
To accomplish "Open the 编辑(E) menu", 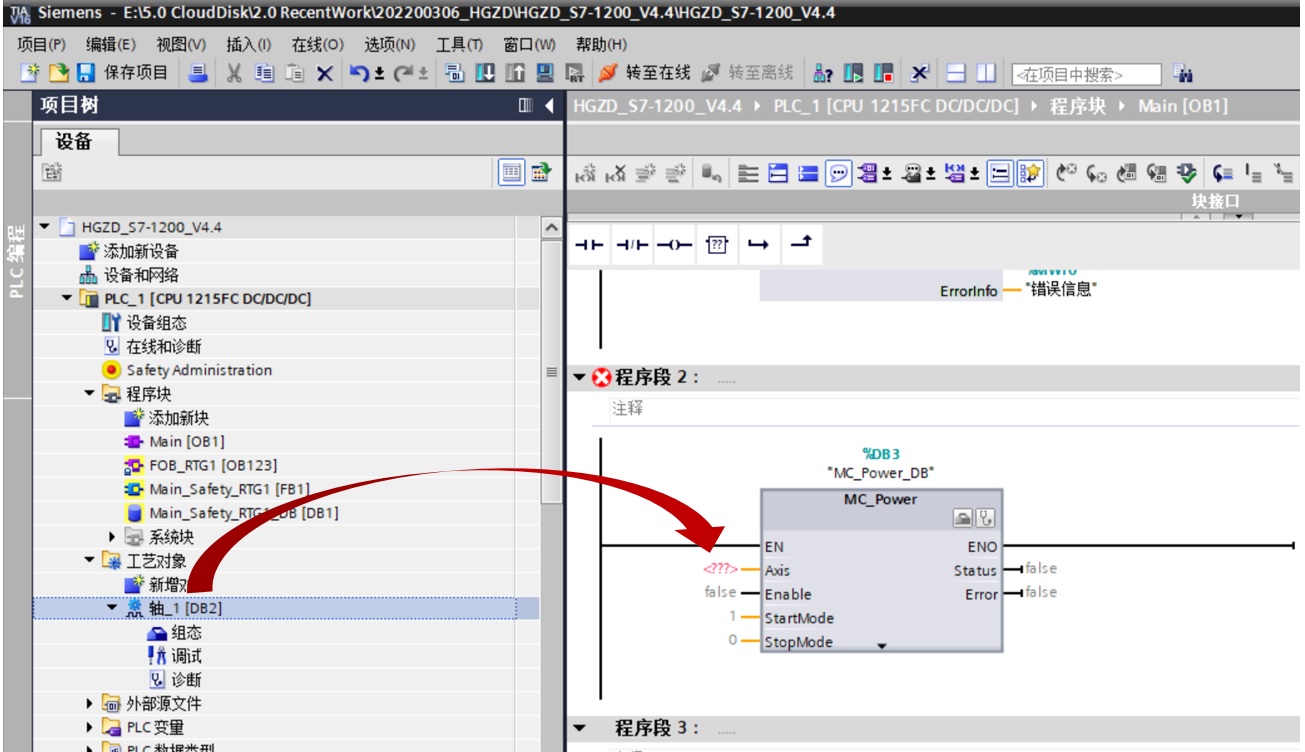I will point(111,44).
